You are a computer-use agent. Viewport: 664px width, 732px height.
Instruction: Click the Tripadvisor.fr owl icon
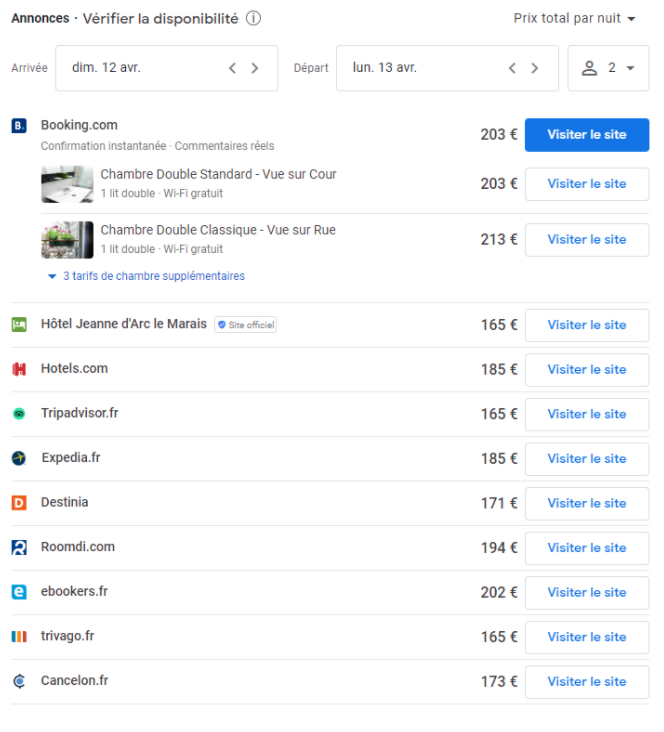(x=19, y=414)
